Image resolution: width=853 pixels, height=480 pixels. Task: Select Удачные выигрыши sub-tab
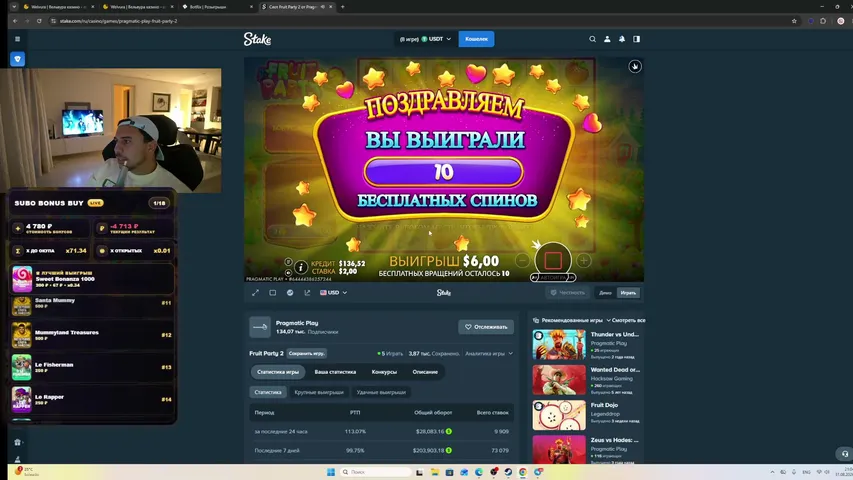(x=381, y=392)
